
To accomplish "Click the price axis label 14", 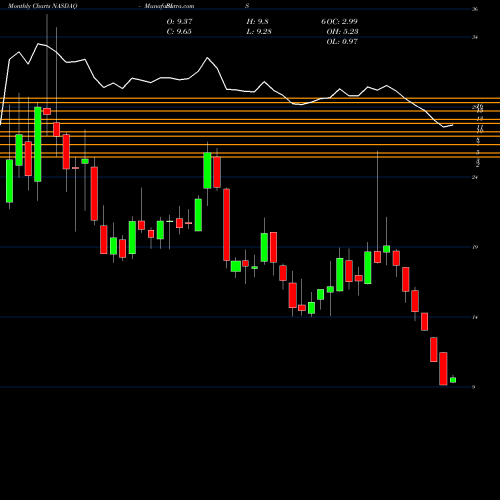I will (475, 317).
